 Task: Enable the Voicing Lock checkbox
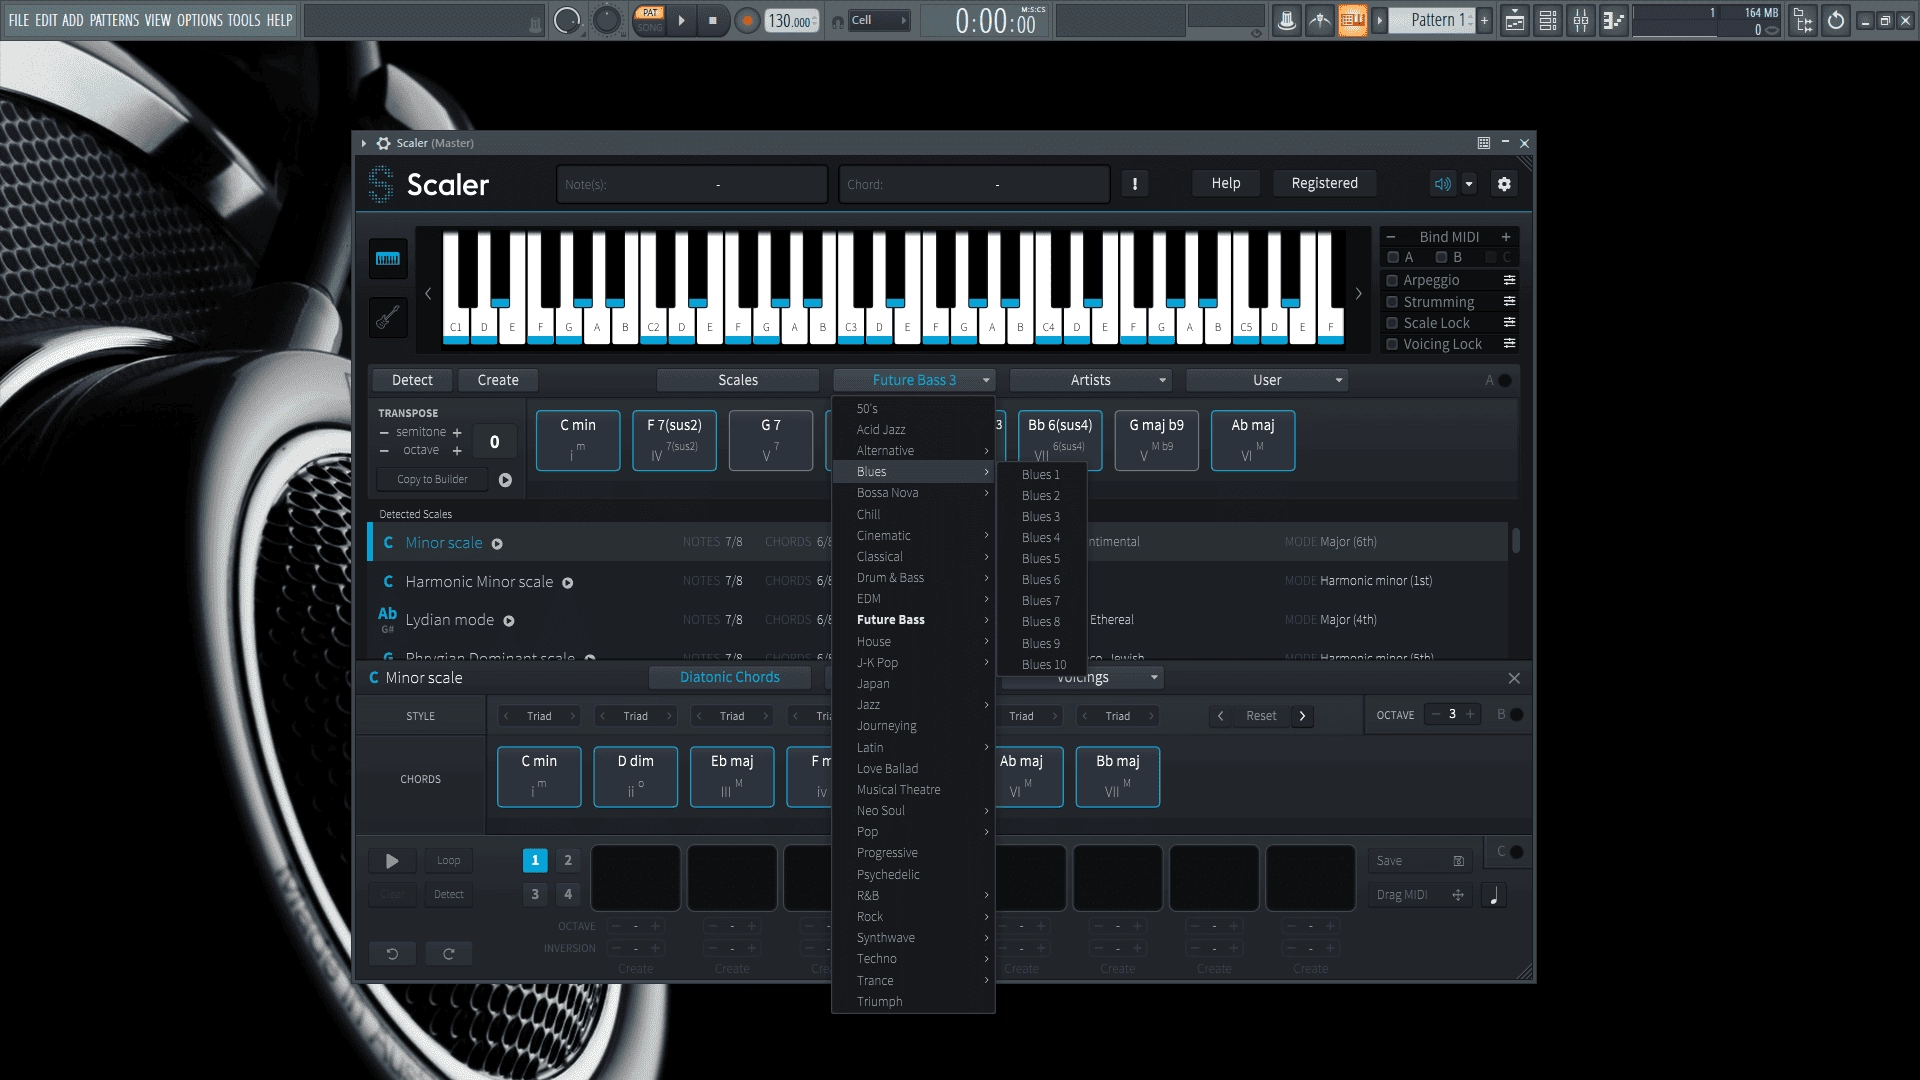1391,344
